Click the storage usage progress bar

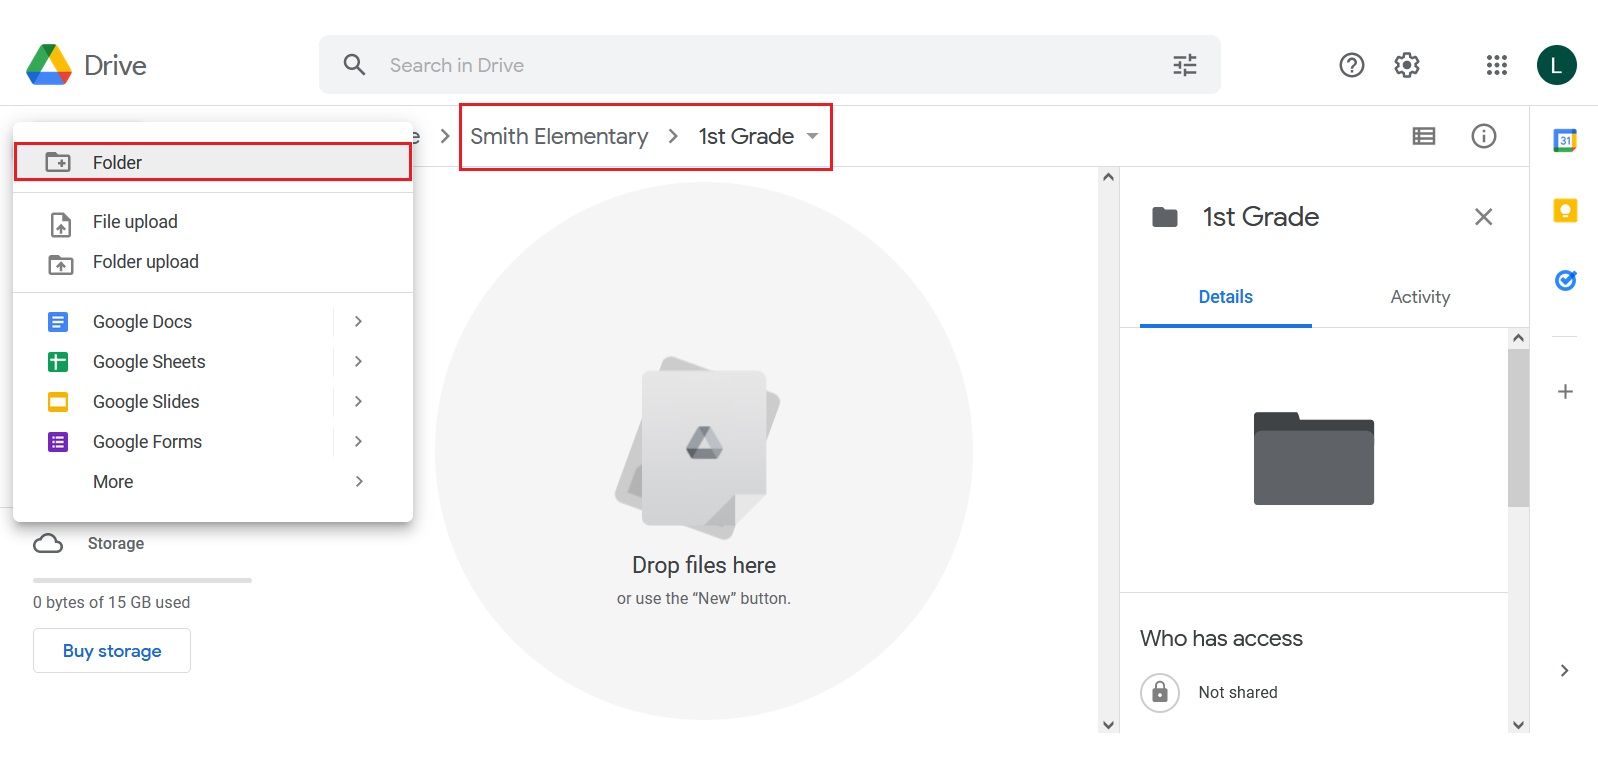(142, 580)
